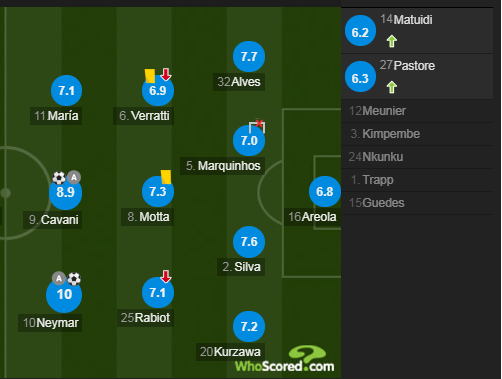Click Matuidi's green substitution-on arrow

392,41
